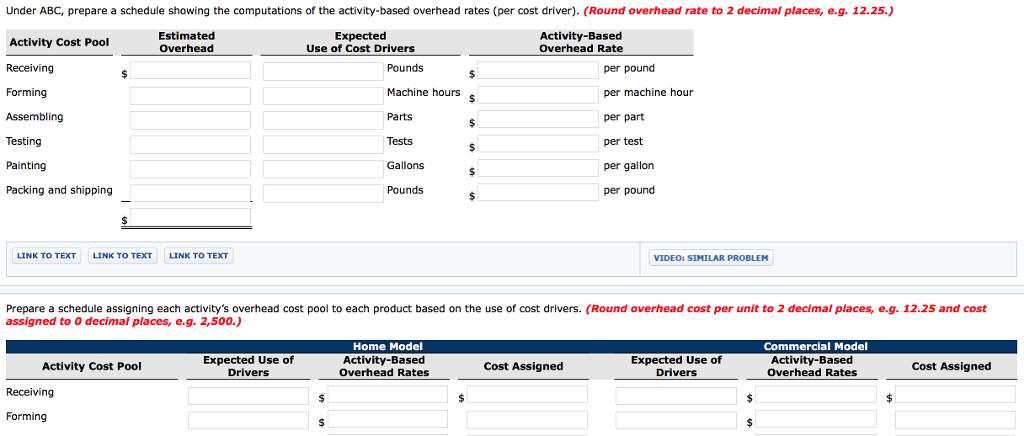
Task: Click the Painting row label
Action: (26, 166)
